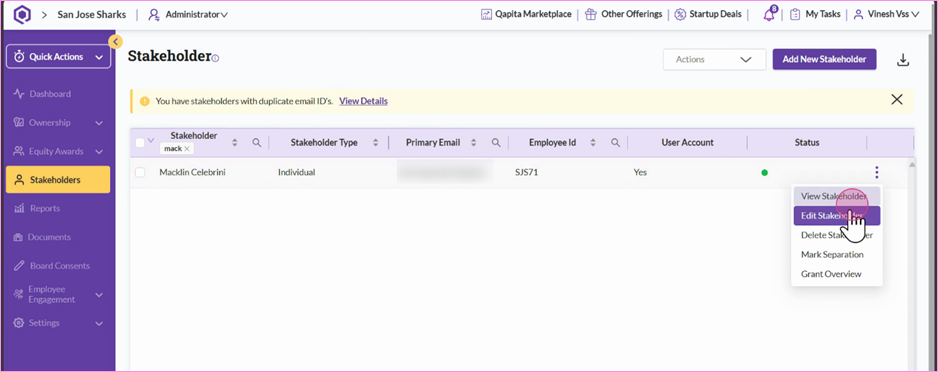Click the user profile icon
Screen dimensions: 938x372
click(858, 14)
